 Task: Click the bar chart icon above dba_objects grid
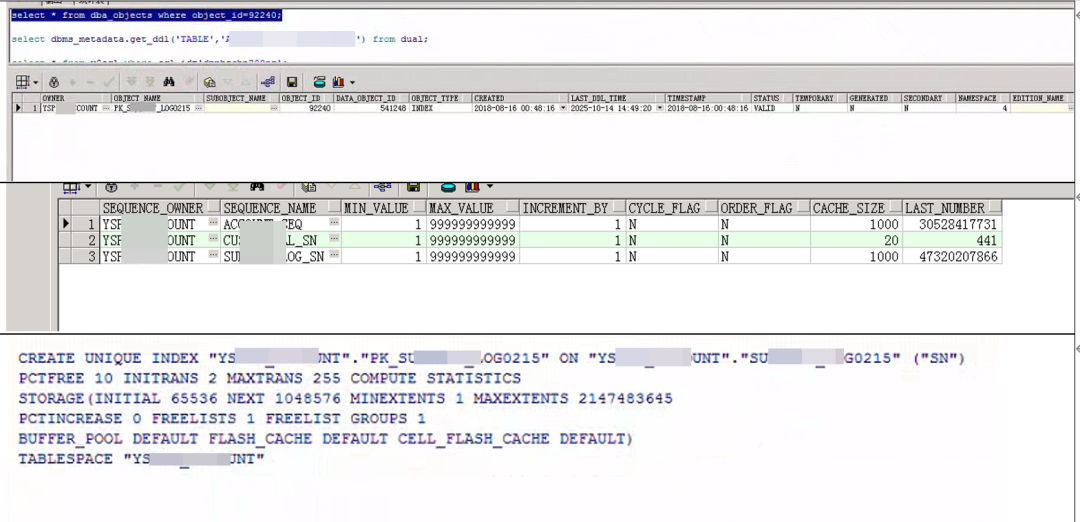coord(338,83)
